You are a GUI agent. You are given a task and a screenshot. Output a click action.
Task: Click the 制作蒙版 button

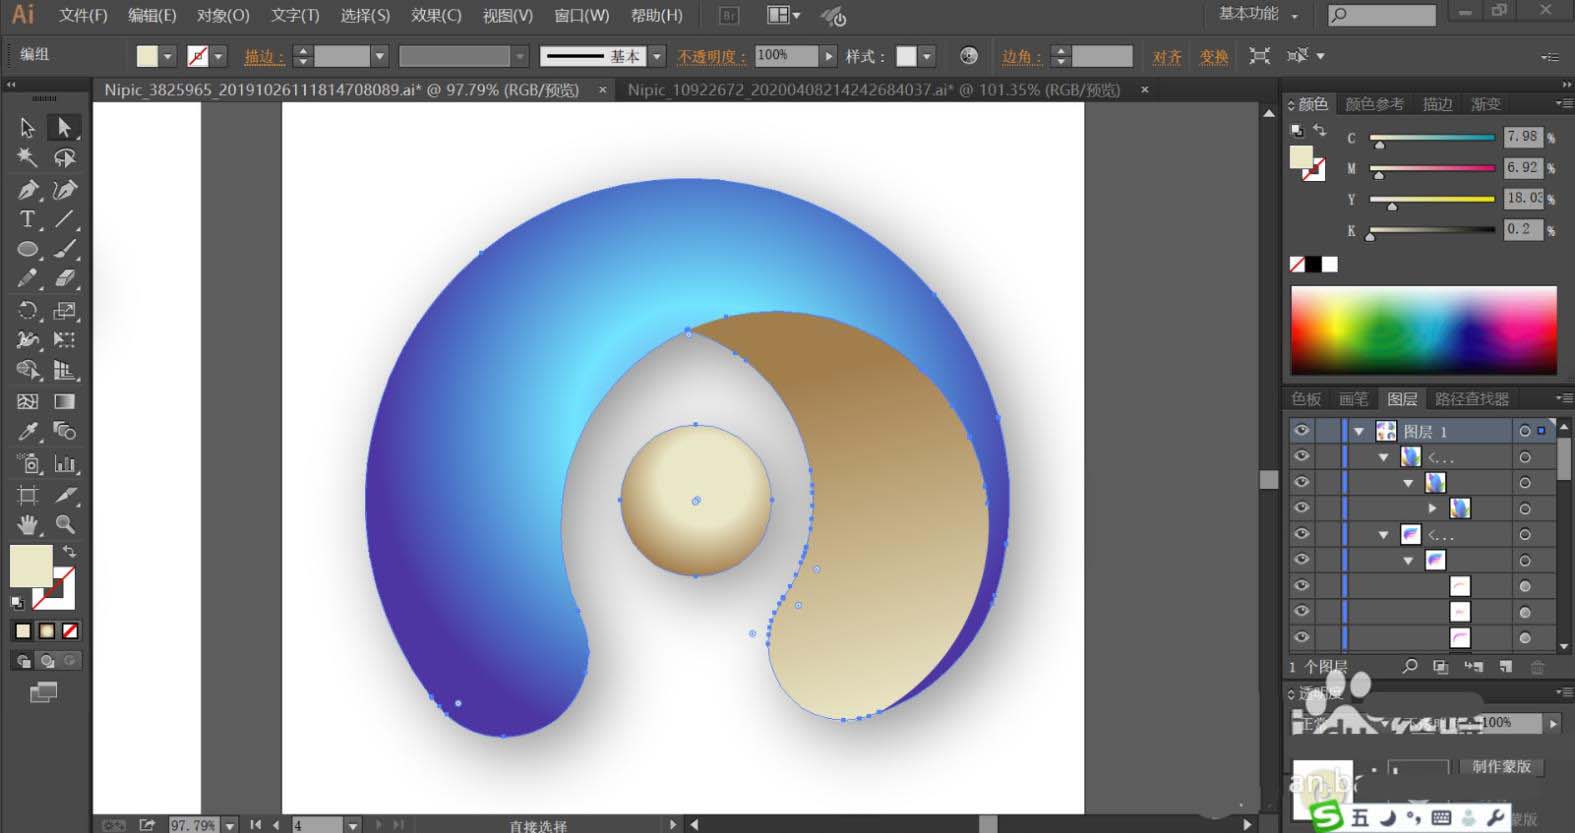tap(1500, 766)
